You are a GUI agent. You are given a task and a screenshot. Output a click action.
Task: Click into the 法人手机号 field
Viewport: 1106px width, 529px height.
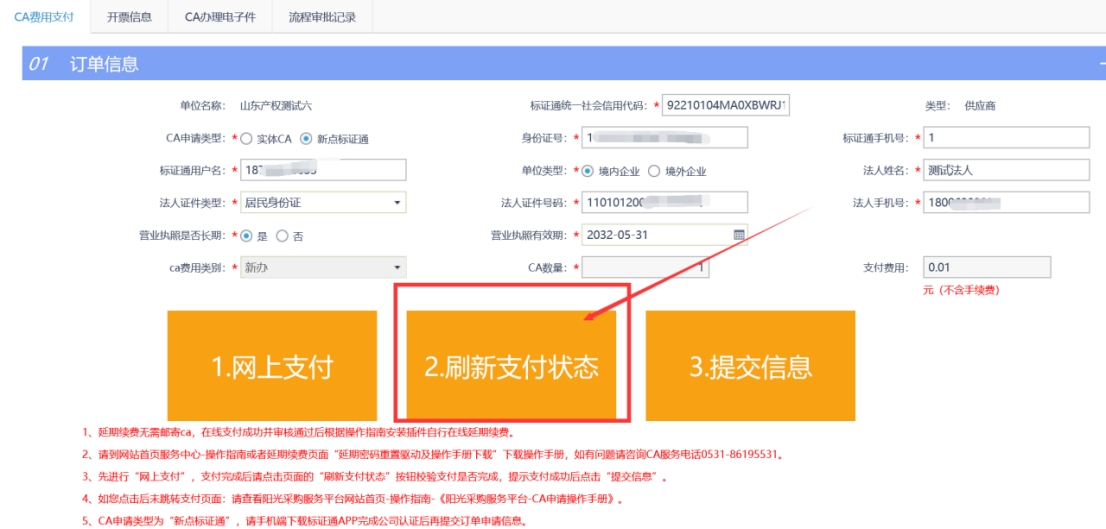pos(1005,202)
